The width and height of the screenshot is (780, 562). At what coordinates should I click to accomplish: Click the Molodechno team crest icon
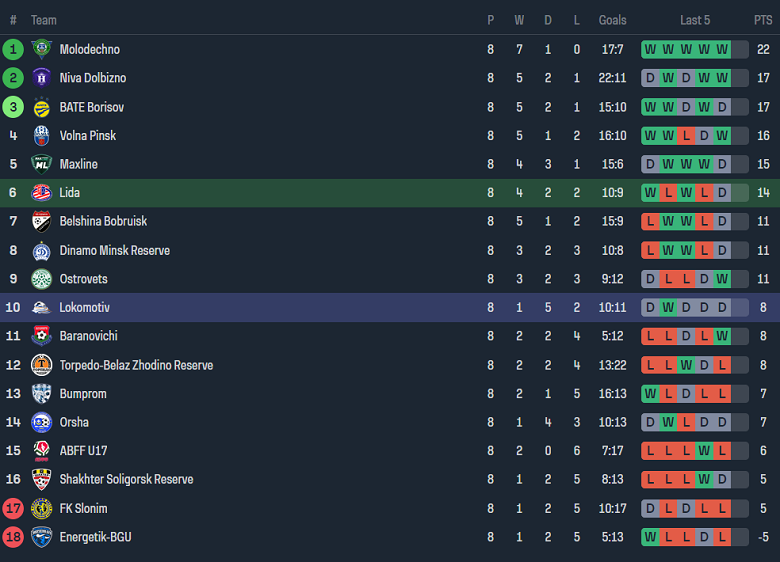pos(41,49)
